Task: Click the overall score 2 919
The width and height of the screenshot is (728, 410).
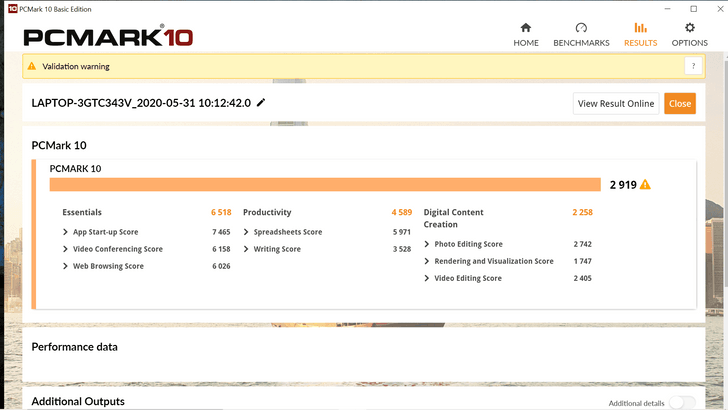Action: pyautogui.click(x=623, y=185)
